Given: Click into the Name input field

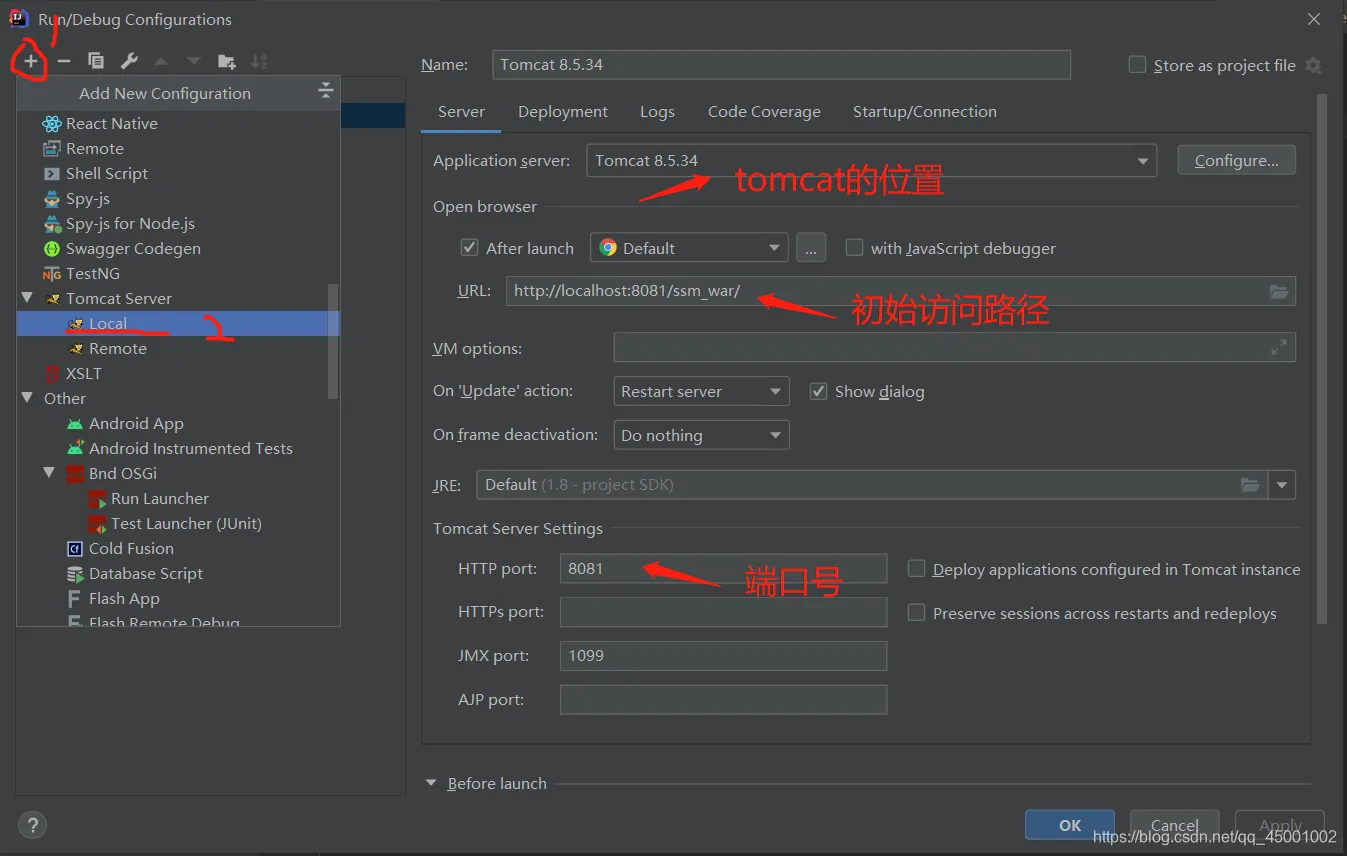Looking at the screenshot, I should pyautogui.click(x=781, y=65).
